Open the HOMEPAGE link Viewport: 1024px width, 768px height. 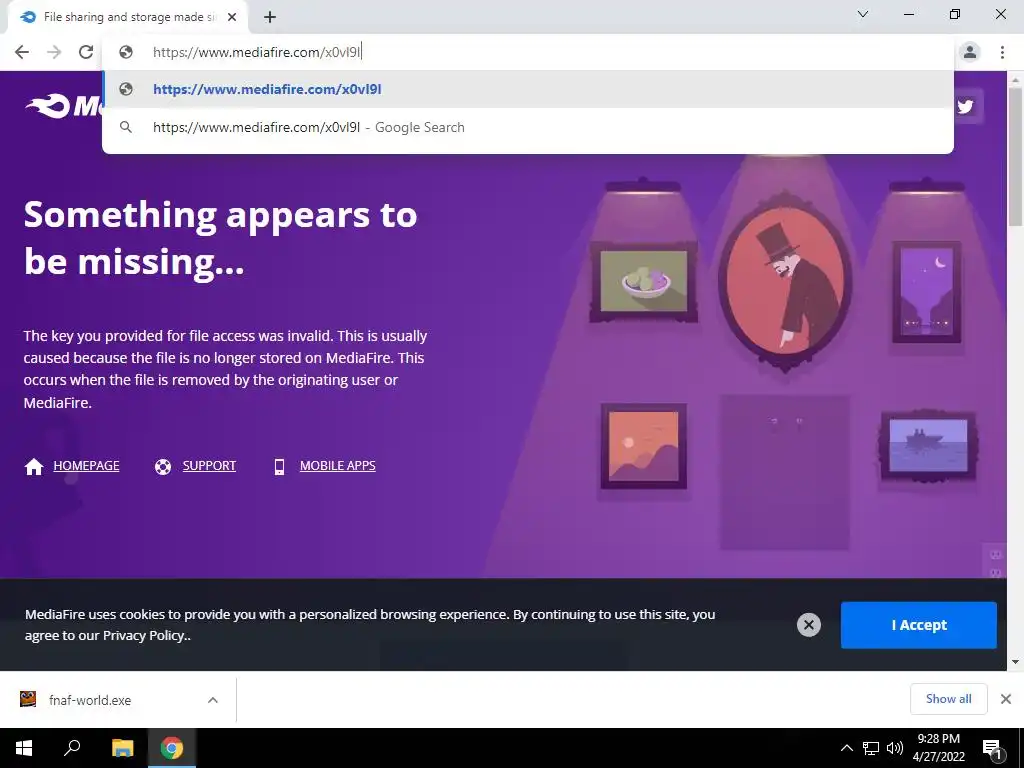click(x=86, y=466)
